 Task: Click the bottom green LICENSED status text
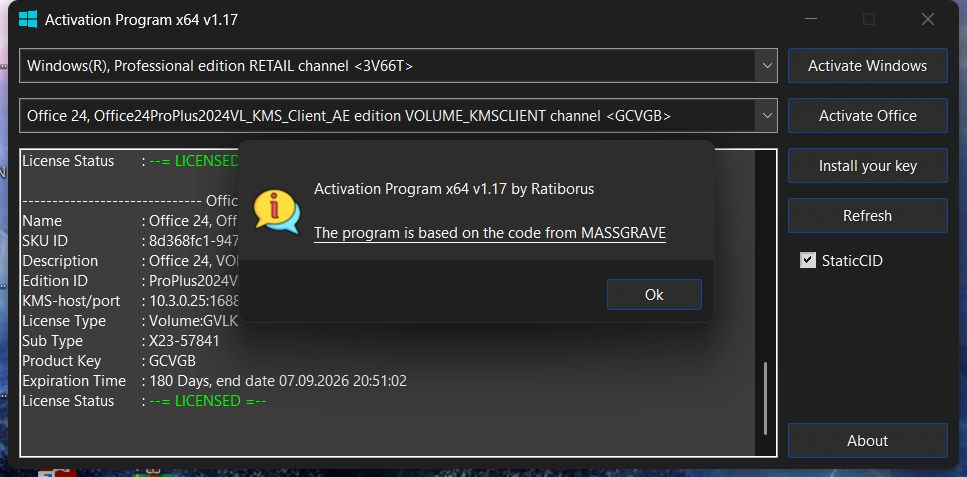pyautogui.click(x=208, y=400)
